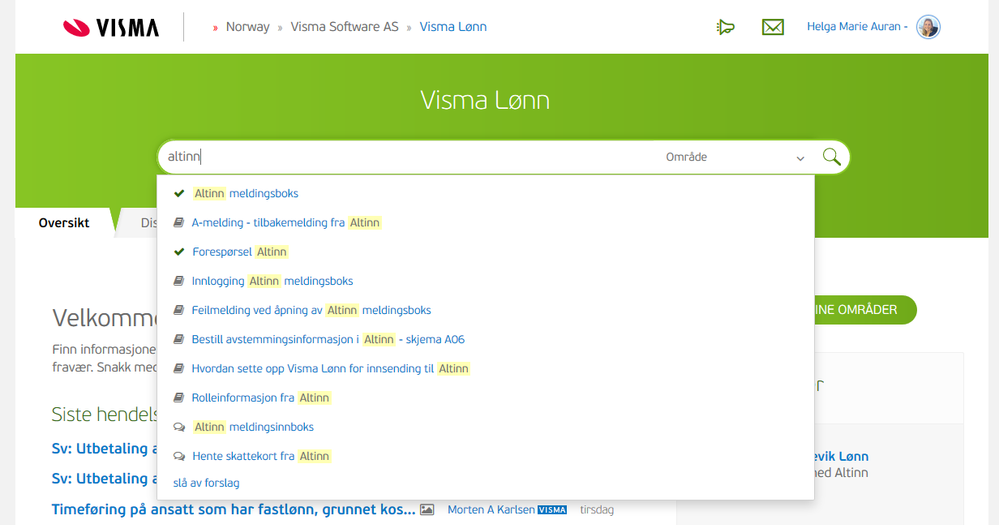The image size is (999, 525).
Task: Select suggestion Altinn meldingsboks
Action: pos(246,194)
